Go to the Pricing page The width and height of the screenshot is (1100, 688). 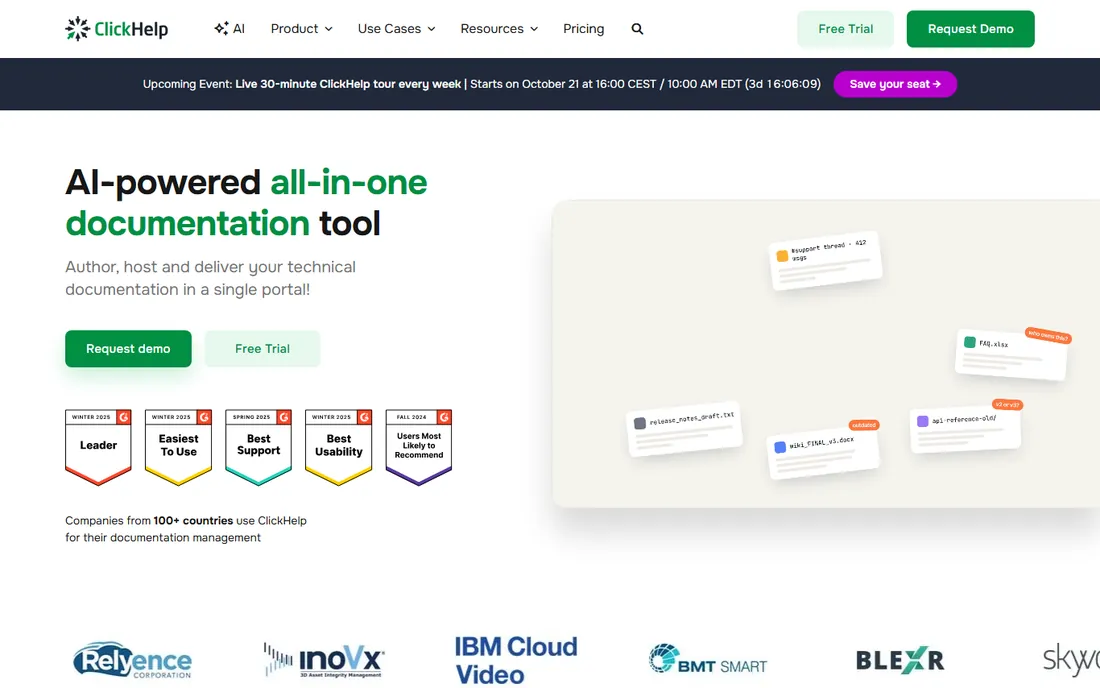coord(584,29)
